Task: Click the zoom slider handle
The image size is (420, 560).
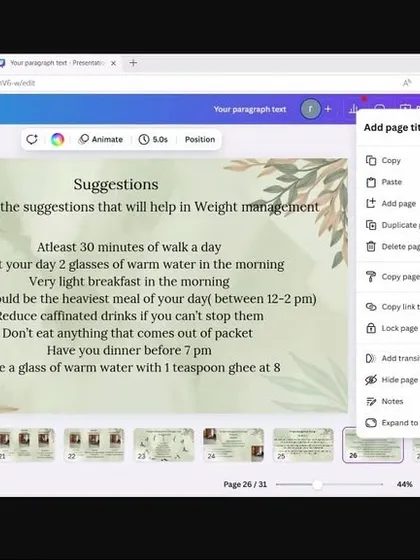Action: (317, 485)
